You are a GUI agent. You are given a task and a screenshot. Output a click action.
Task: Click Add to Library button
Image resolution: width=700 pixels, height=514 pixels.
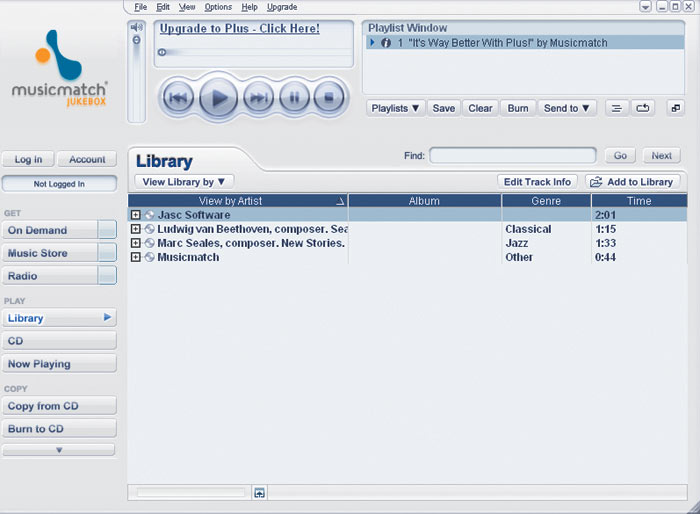click(x=633, y=182)
